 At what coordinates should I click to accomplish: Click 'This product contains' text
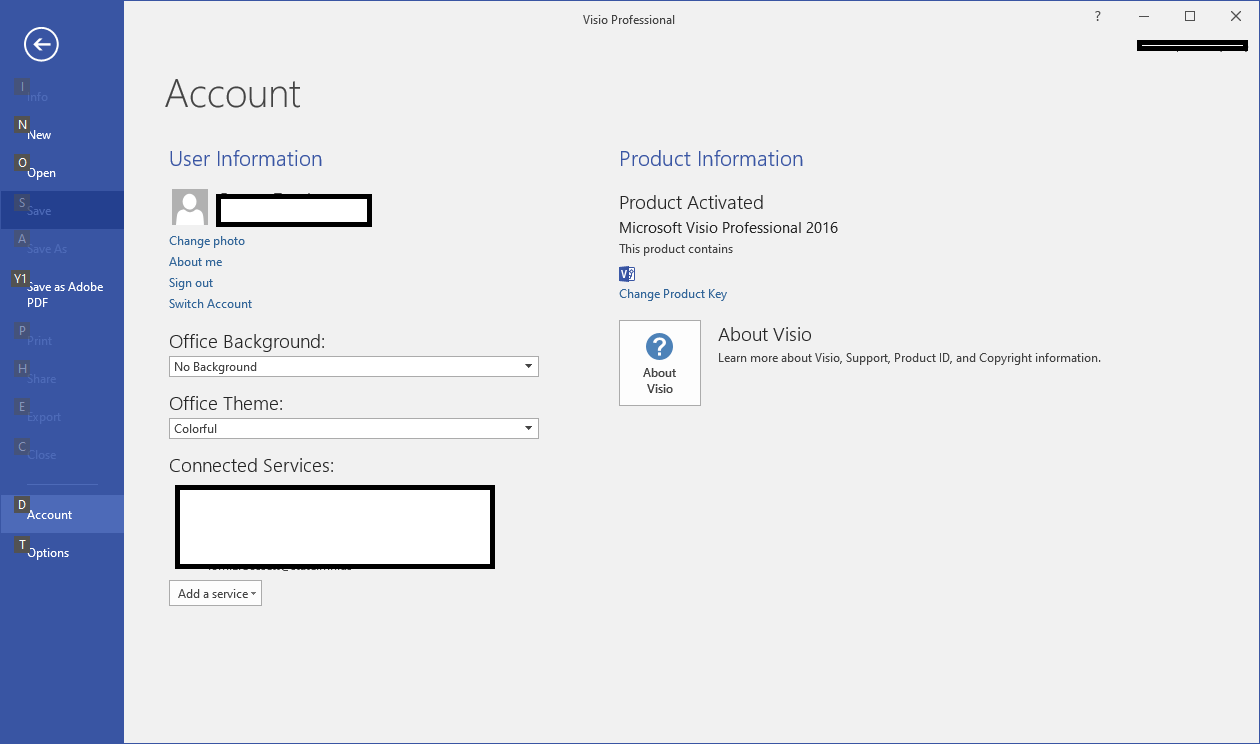point(676,249)
